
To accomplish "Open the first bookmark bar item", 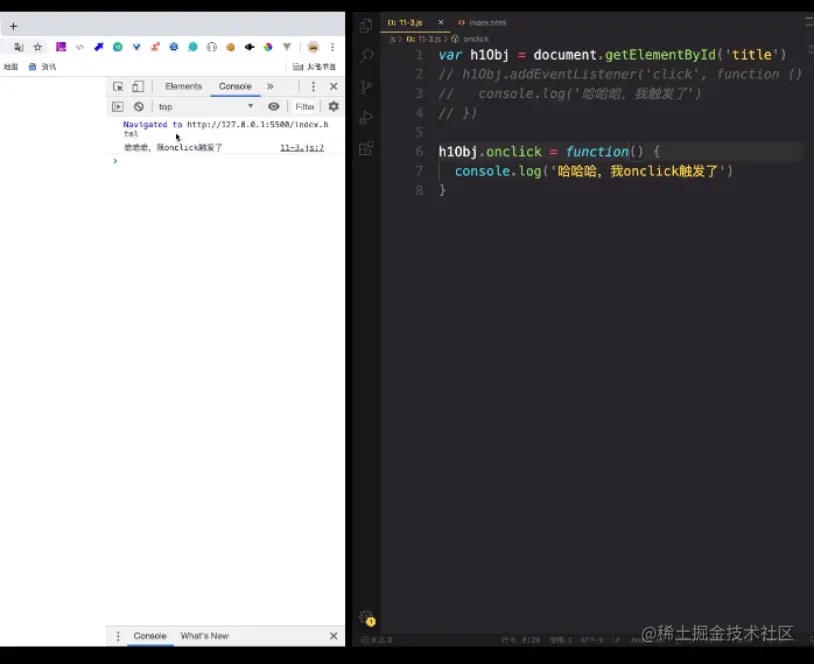I will coord(11,67).
